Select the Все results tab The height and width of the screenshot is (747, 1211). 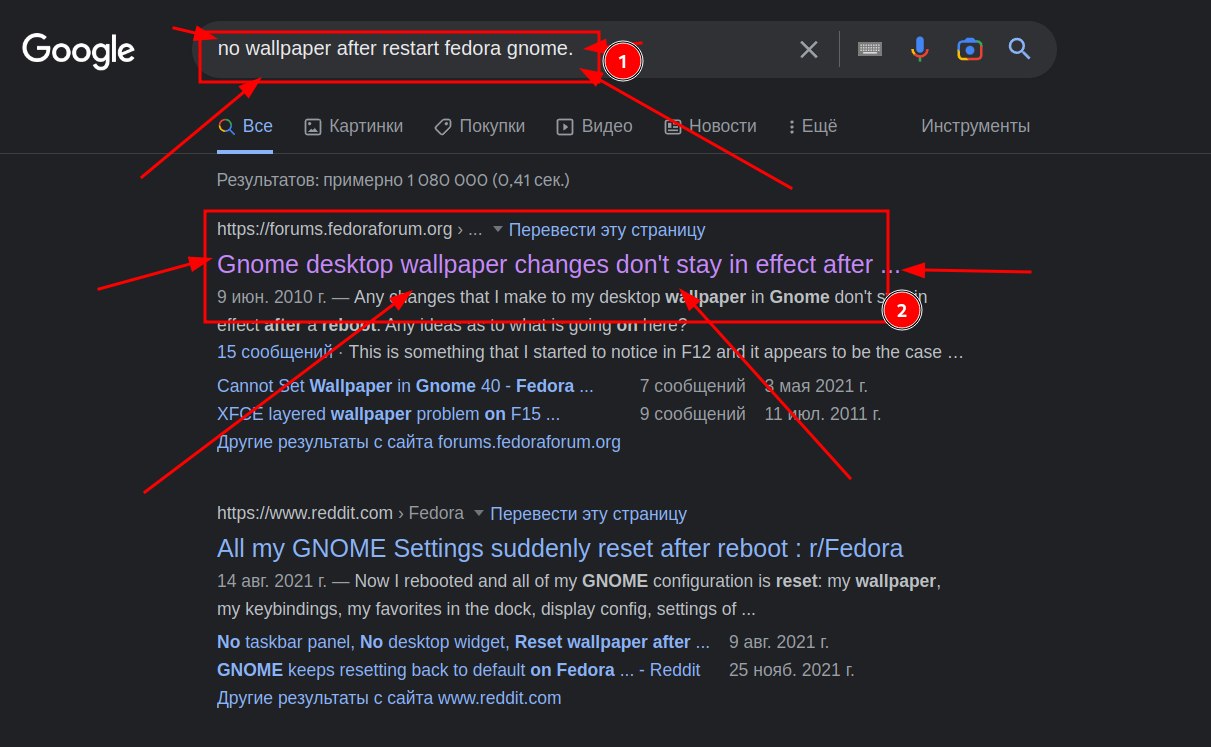click(245, 126)
